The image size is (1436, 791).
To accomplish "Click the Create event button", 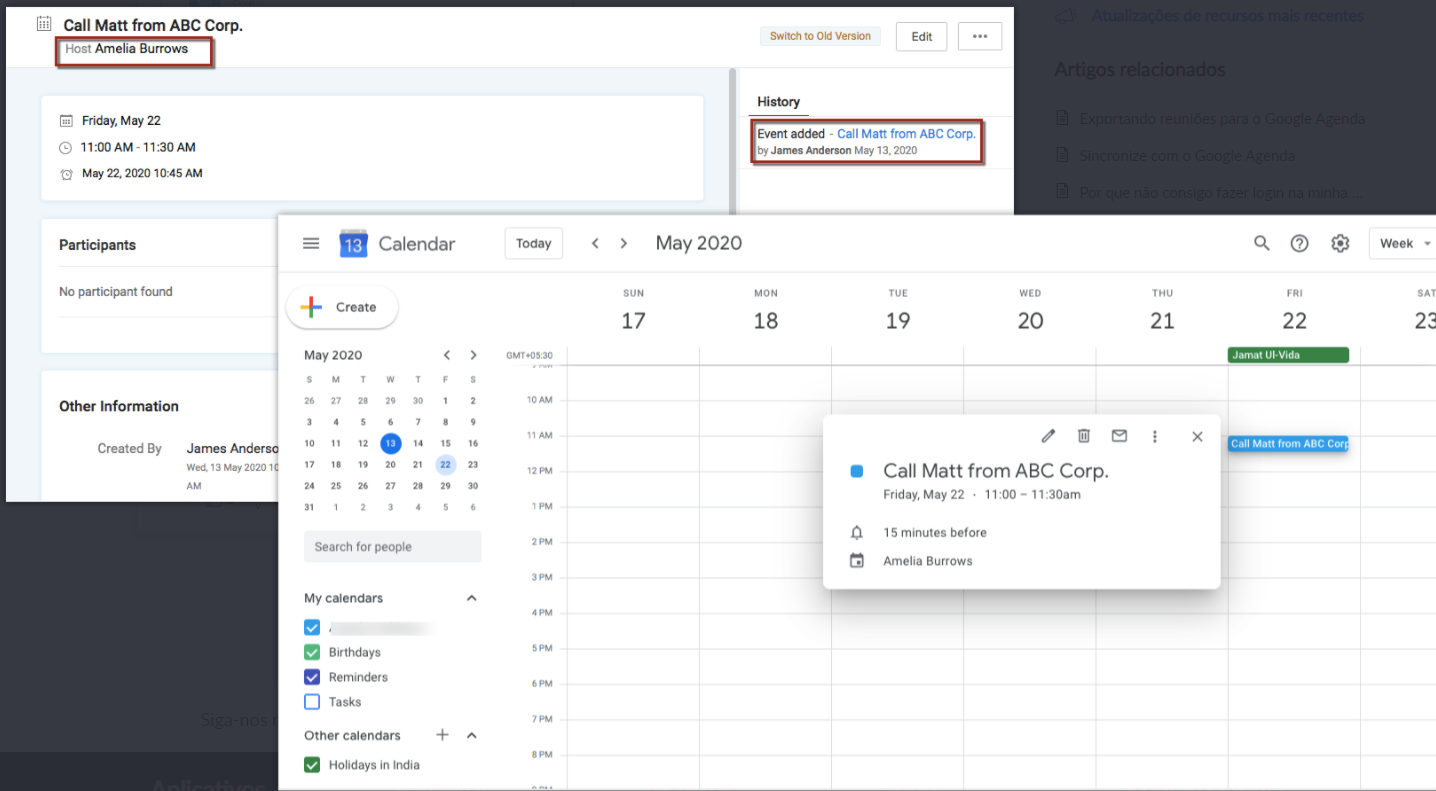I will pyautogui.click(x=342, y=307).
